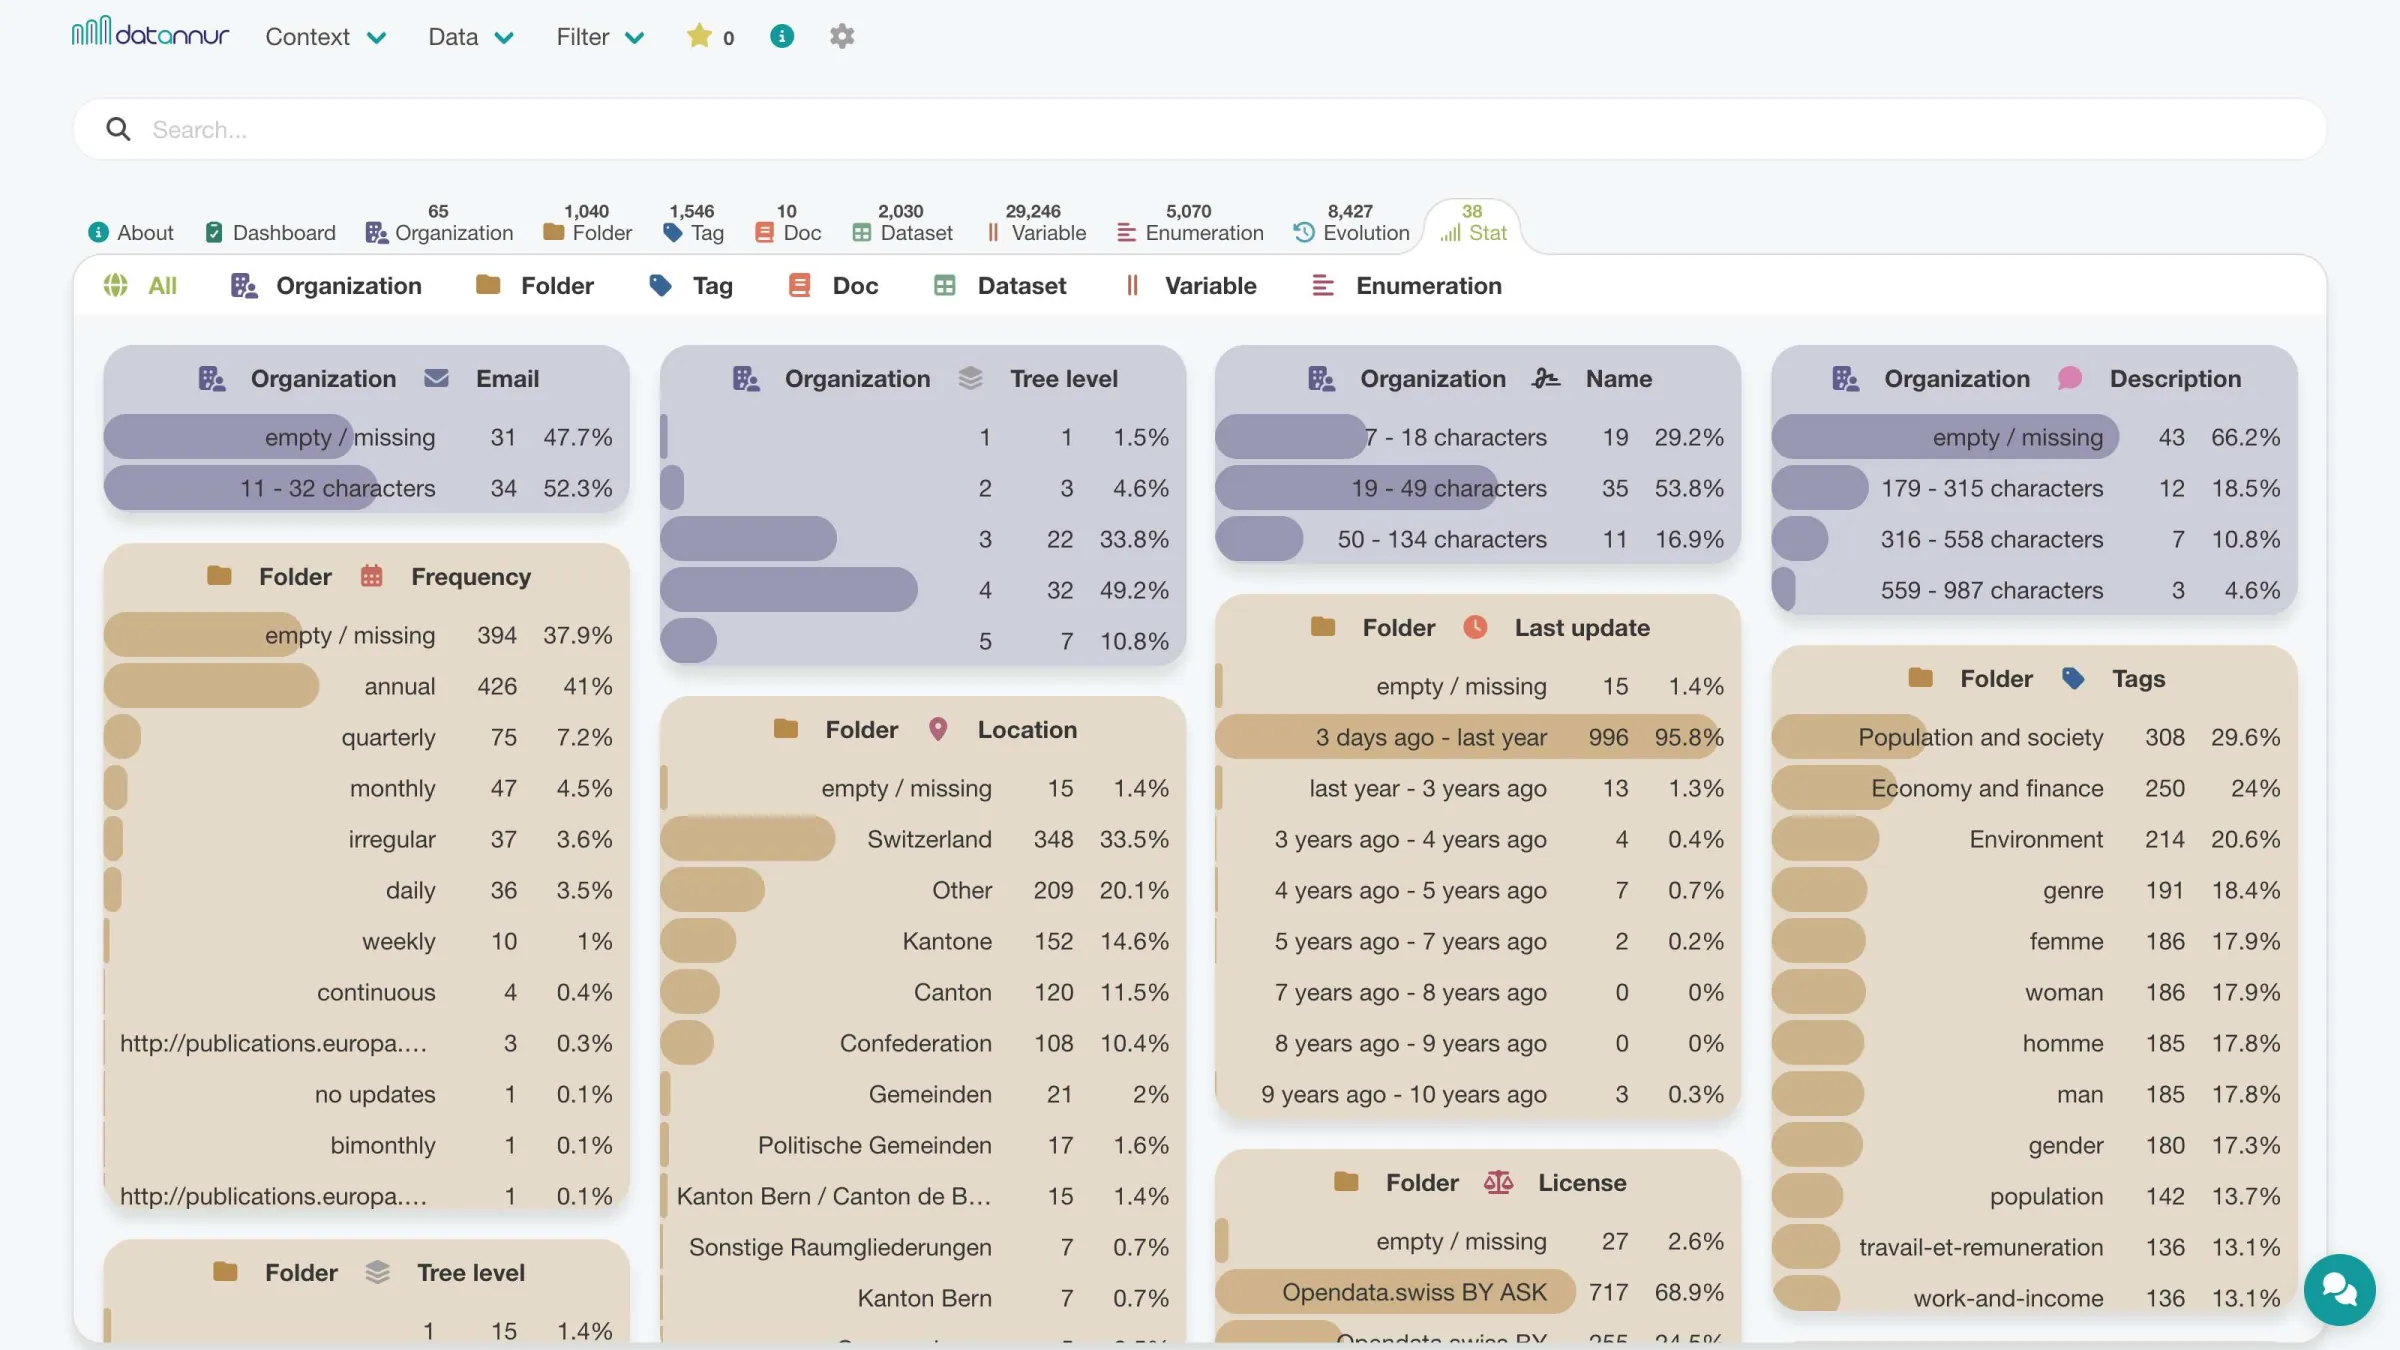The height and width of the screenshot is (1350, 2400).
Task: Click envelope icon in Email card header
Action: (x=436, y=379)
